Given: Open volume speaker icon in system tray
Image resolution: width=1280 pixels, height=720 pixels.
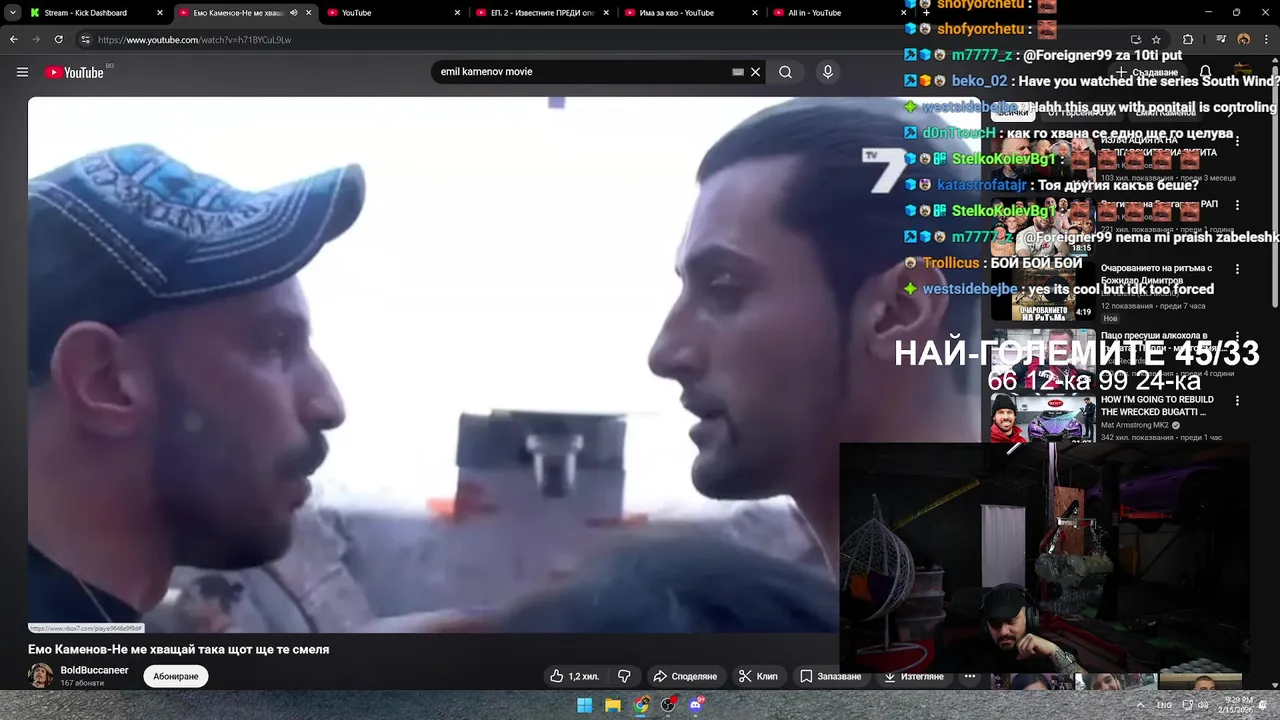Looking at the screenshot, I should coord(1204,705).
